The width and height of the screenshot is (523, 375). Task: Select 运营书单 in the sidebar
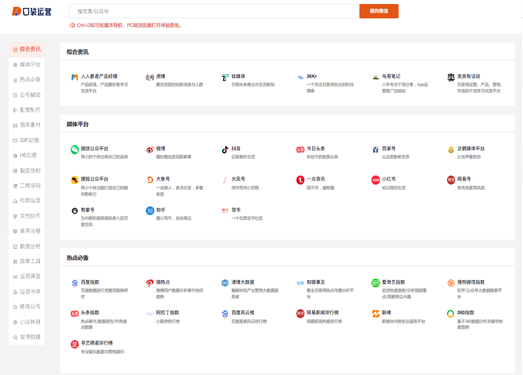pos(27,292)
